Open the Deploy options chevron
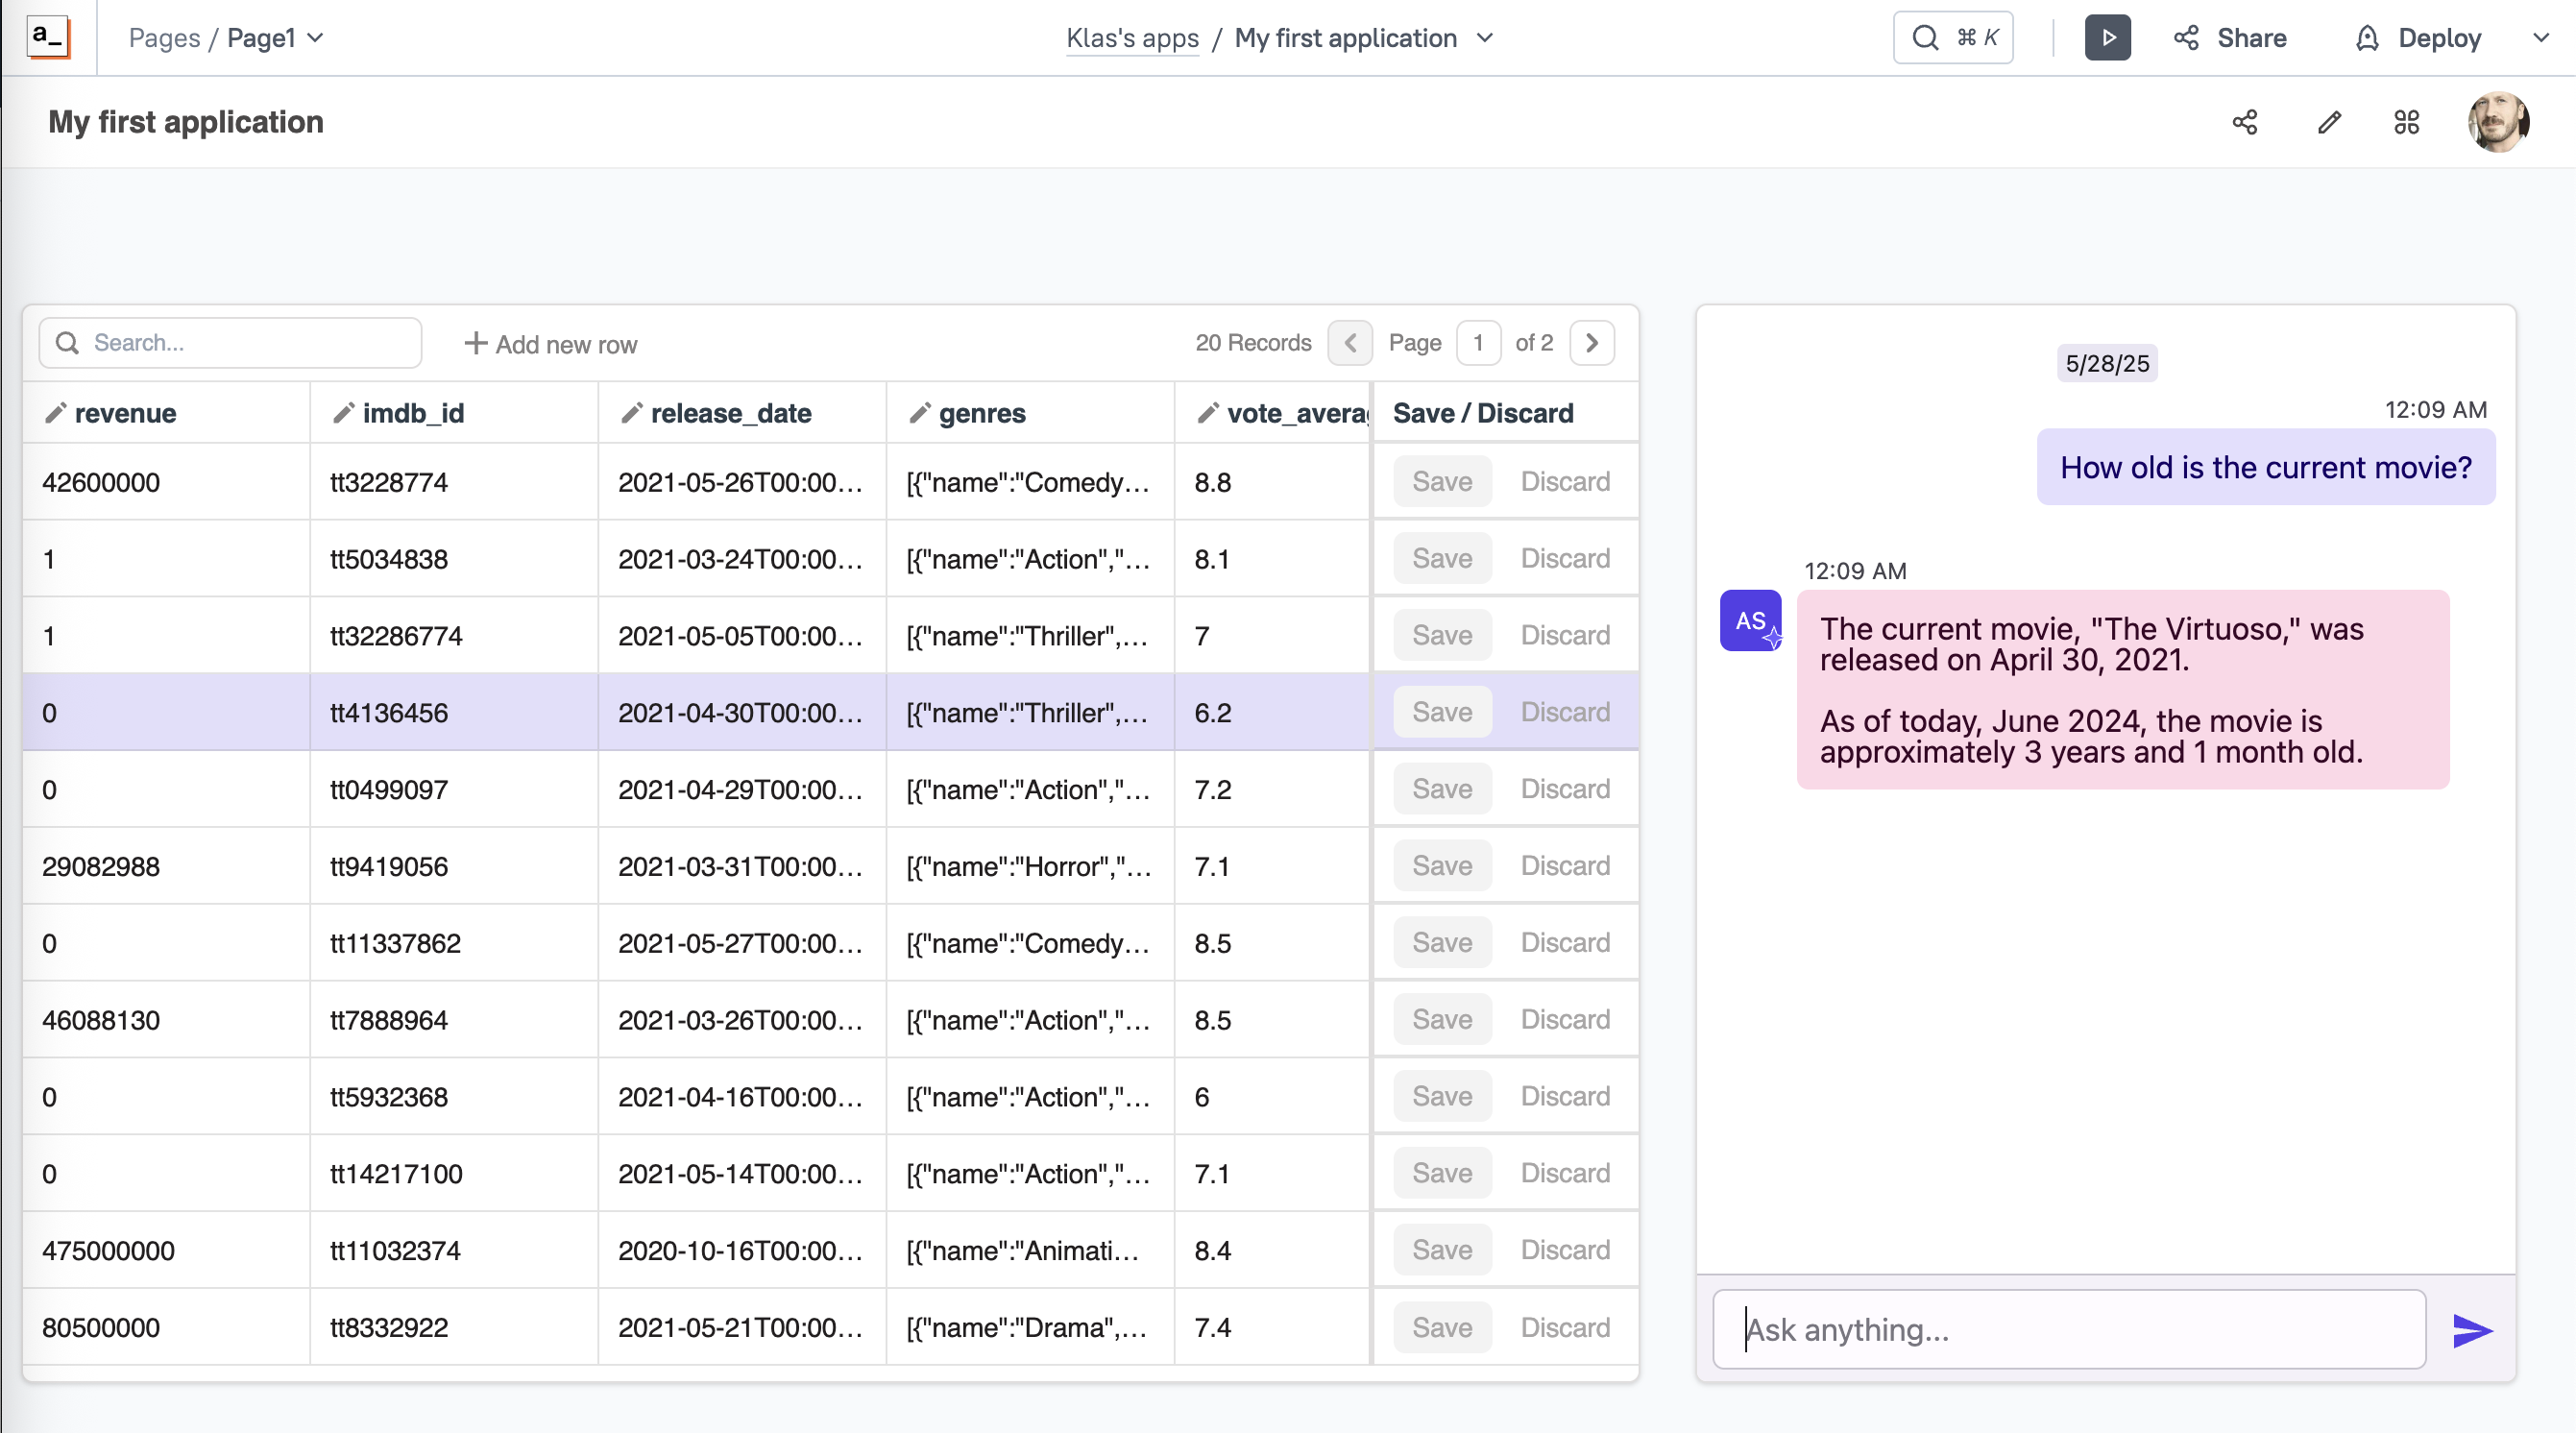 coord(2541,37)
